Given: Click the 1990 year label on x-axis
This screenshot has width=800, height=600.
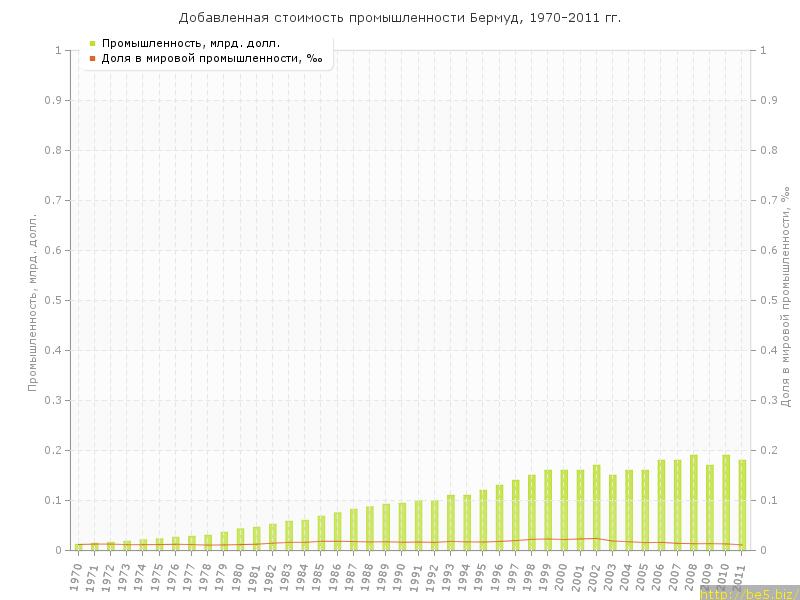Looking at the screenshot, I should coord(400,577).
